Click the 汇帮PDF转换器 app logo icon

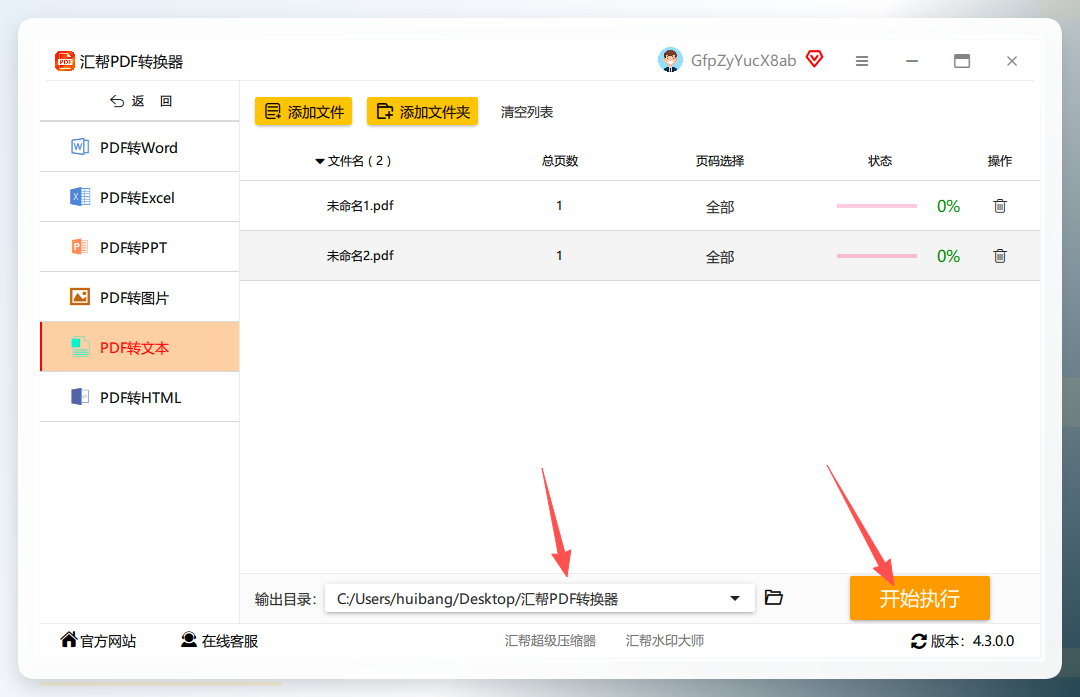tap(65, 61)
